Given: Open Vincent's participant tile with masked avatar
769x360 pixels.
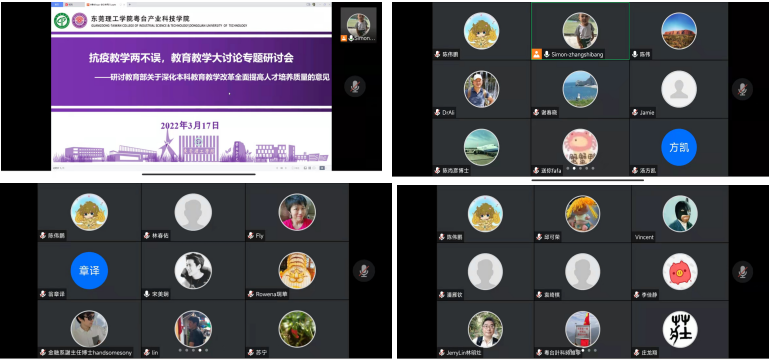Looking at the screenshot, I should pyautogui.click(x=680, y=213).
